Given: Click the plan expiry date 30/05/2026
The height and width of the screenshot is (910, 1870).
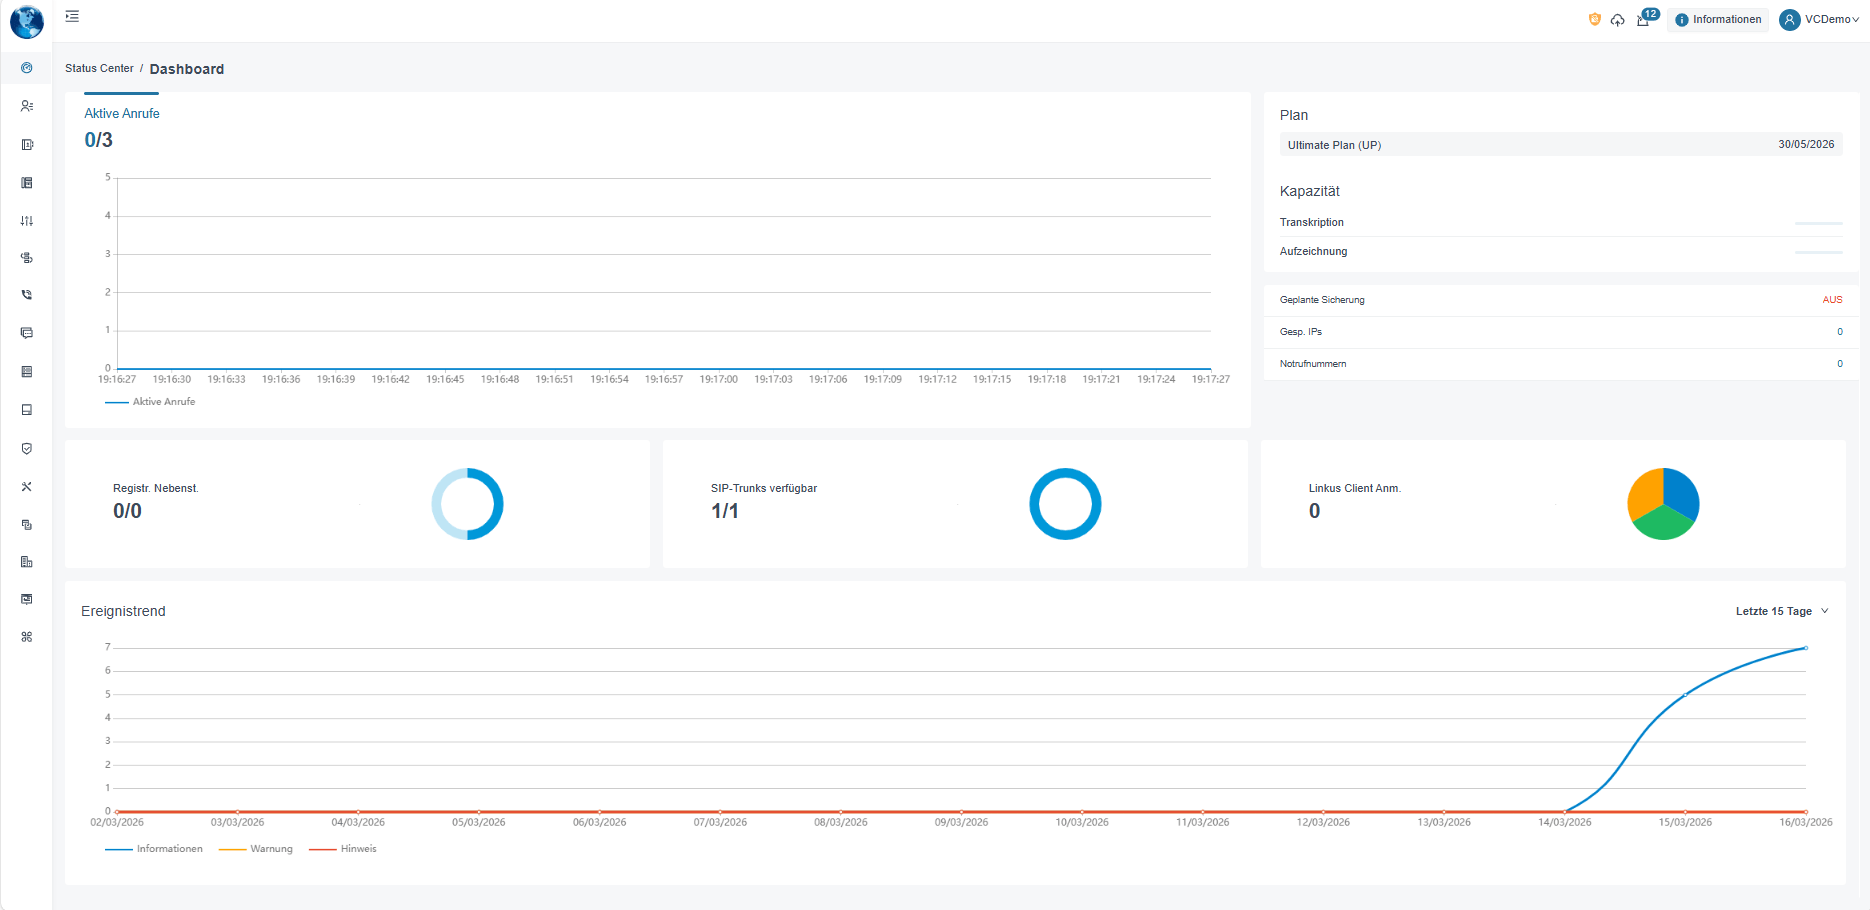Looking at the screenshot, I should coord(1806,145).
